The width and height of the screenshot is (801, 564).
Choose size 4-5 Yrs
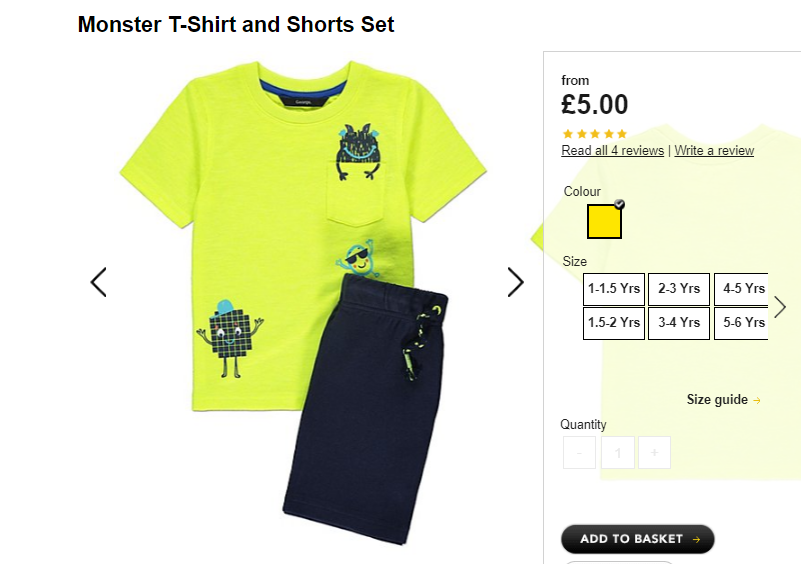pyautogui.click(x=741, y=289)
